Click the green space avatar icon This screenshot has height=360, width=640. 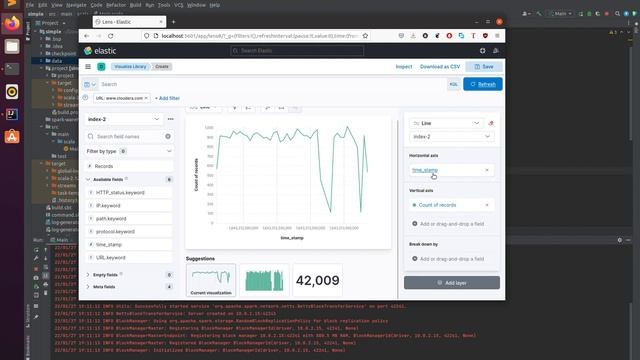[101, 67]
